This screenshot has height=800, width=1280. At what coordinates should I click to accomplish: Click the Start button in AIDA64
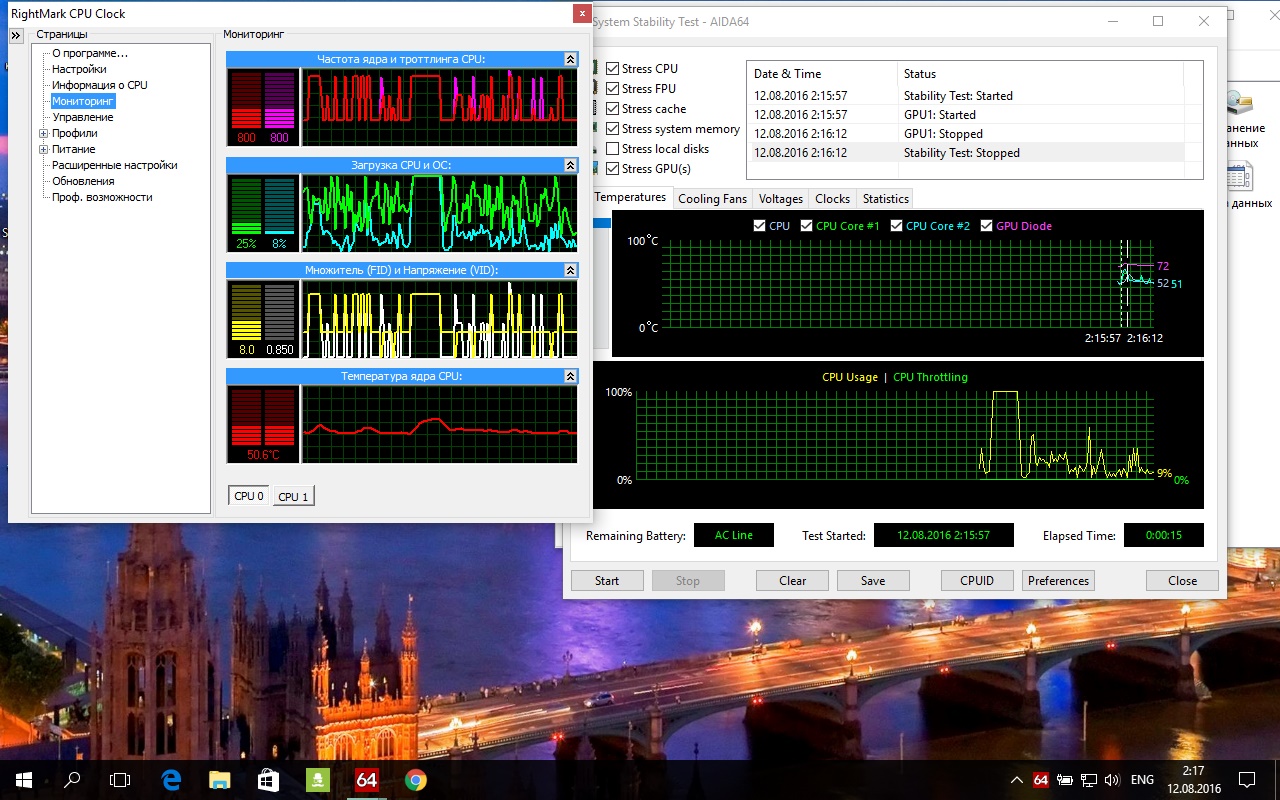pyautogui.click(x=607, y=580)
